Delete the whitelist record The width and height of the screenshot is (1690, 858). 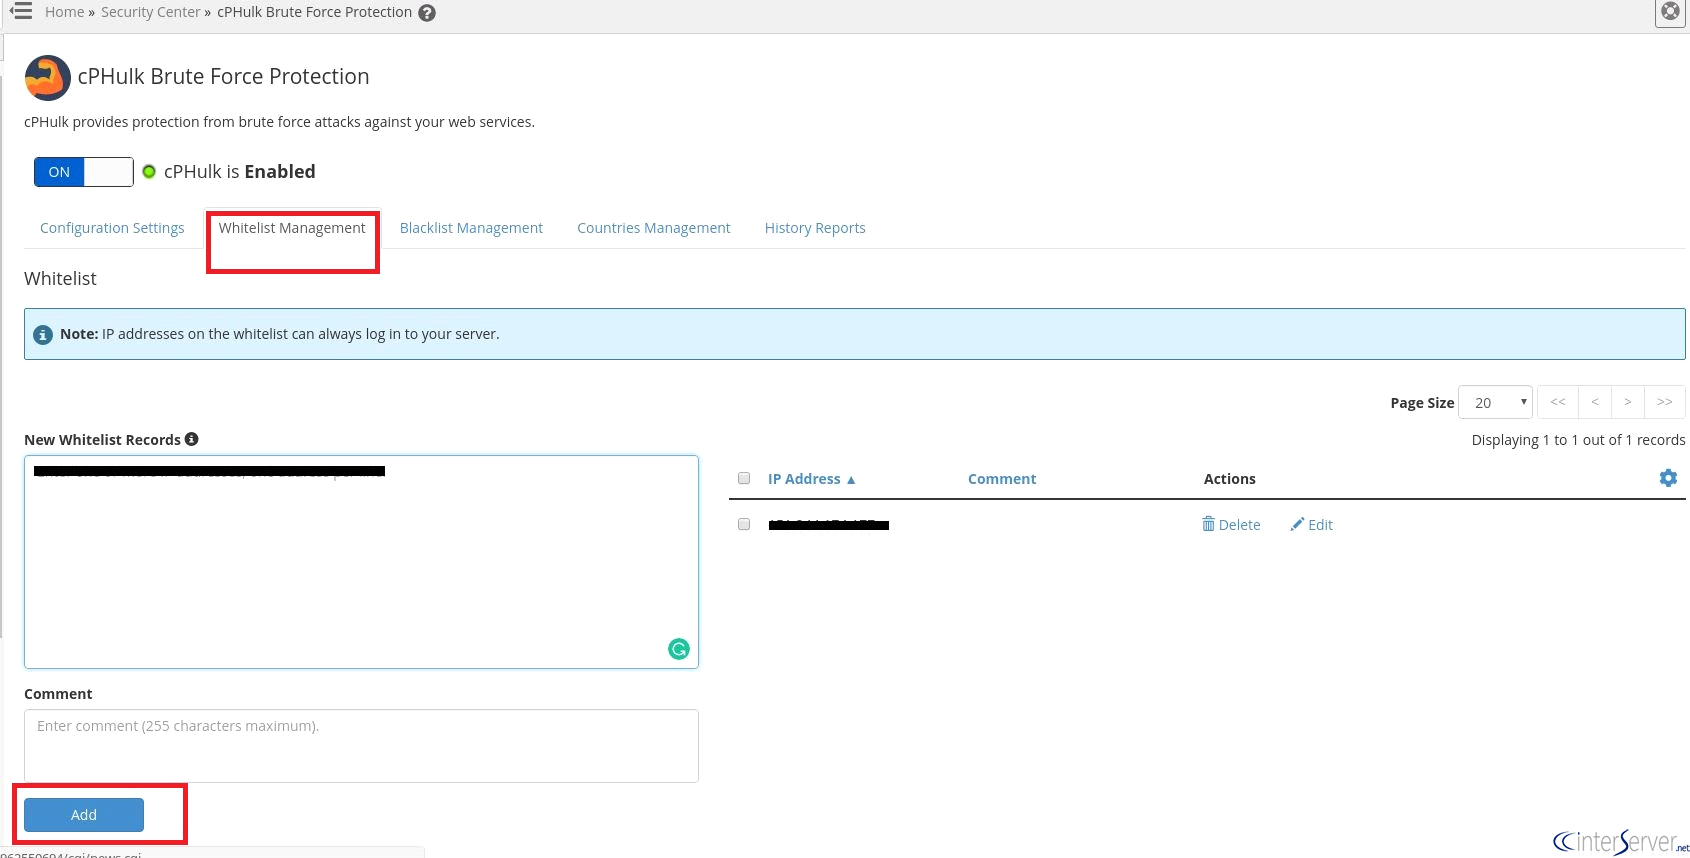(1231, 525)
